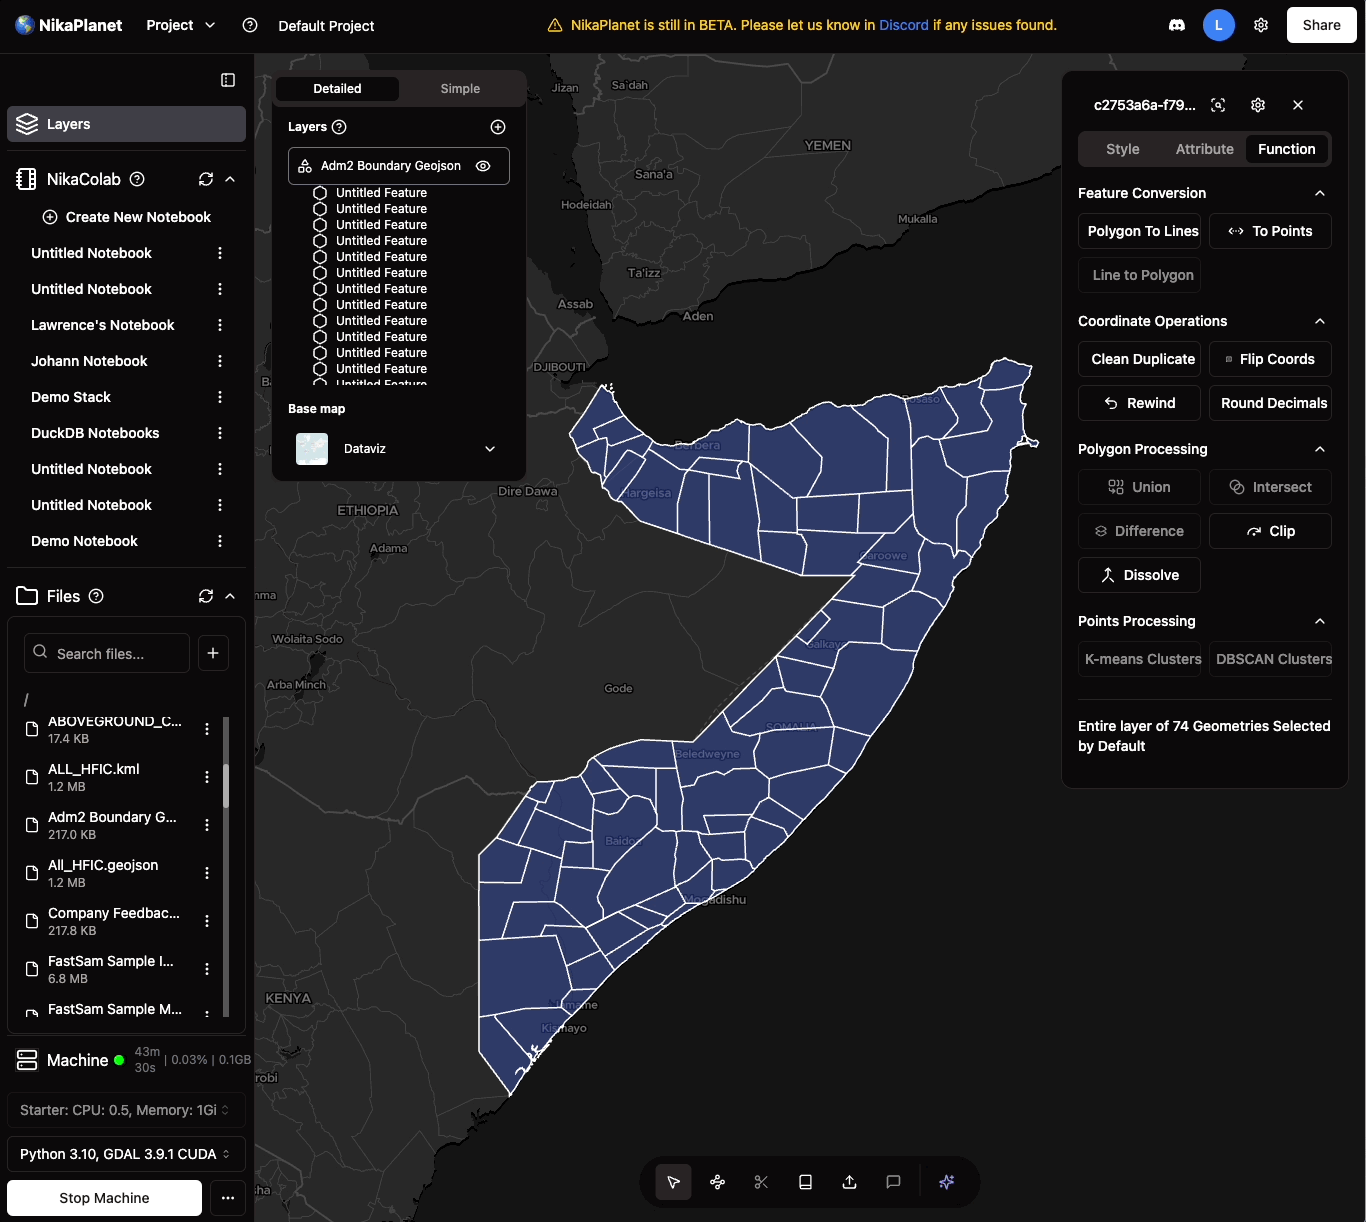Select the comment tool
1366x1222 pixels.
click(x=893, y=1182)
